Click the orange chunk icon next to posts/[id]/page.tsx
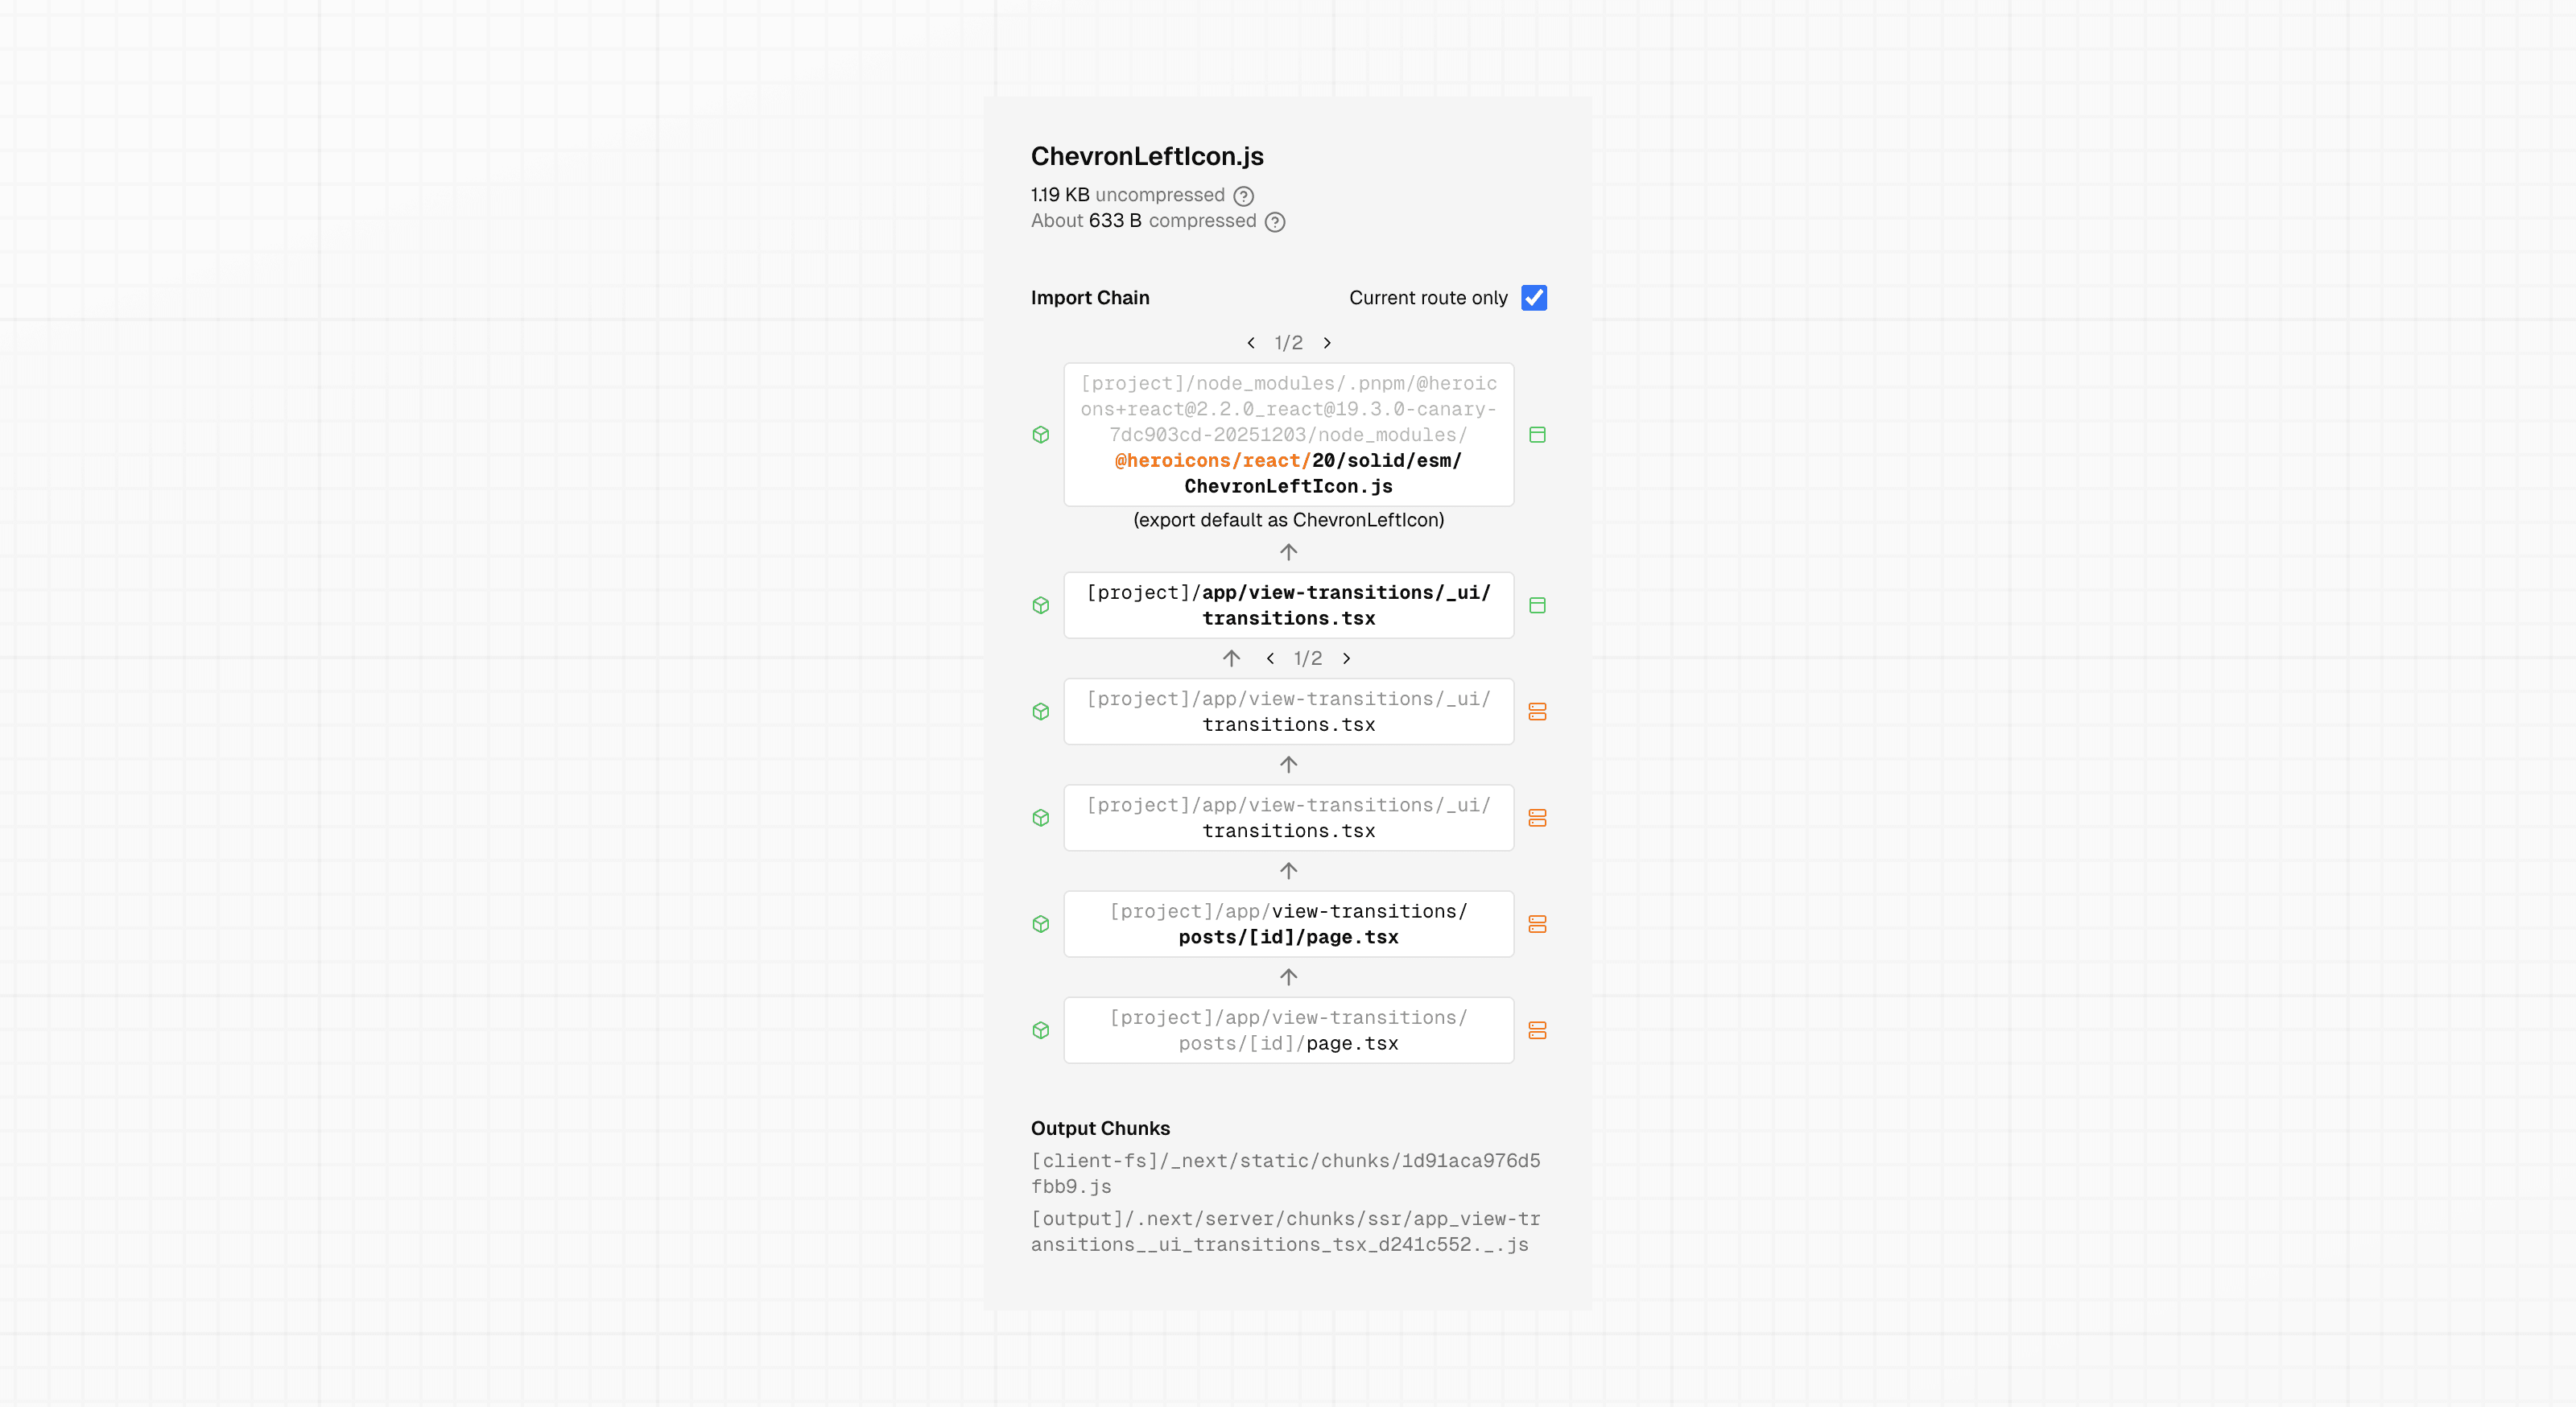 [1538, 924]
